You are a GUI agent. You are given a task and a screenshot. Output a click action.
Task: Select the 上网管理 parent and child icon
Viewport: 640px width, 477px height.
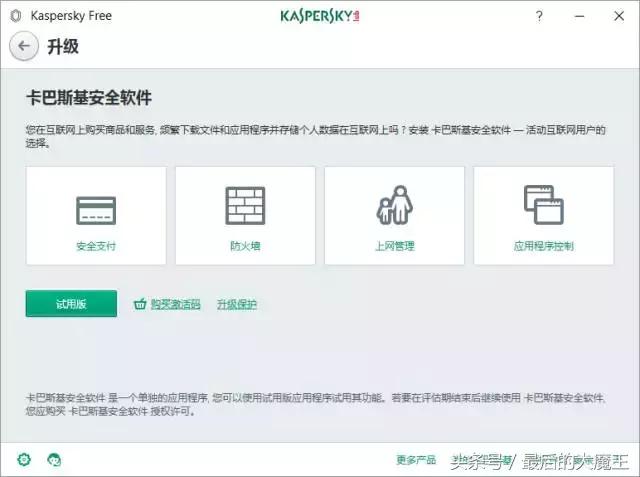tap(394, 205)
